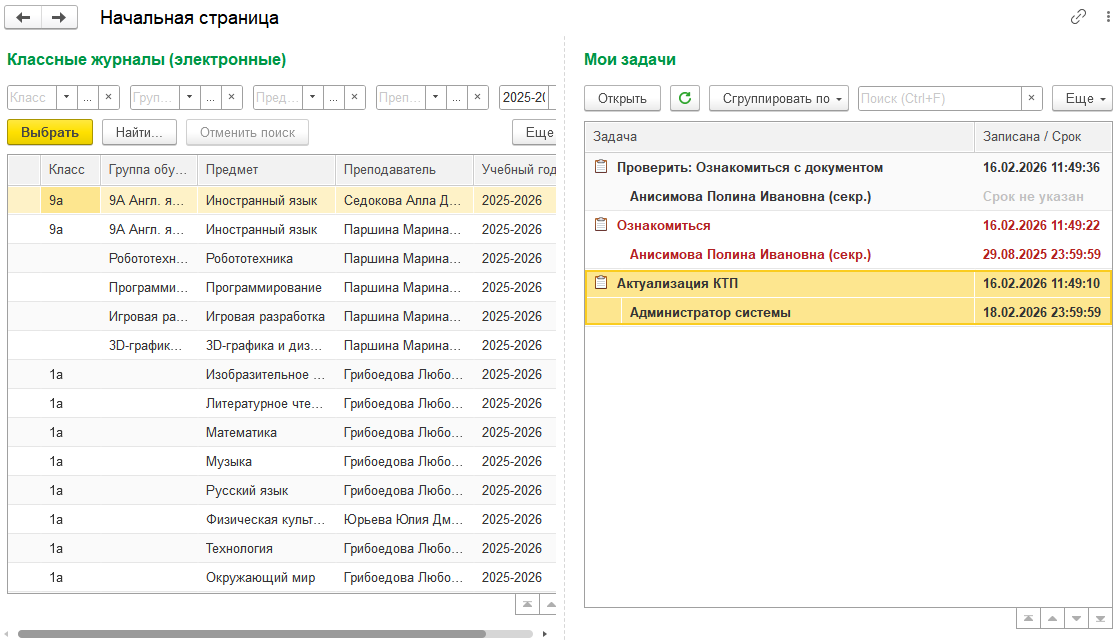Click the journals horizontal scrollbar
Viewport: 1118px width, 640px height.
pos(250,633)
